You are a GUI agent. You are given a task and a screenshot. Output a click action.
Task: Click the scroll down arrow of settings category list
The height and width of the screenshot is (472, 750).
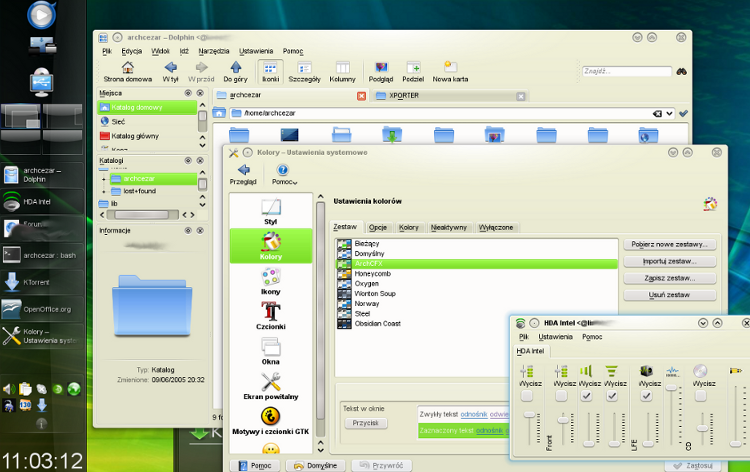[x=320, y=450]
